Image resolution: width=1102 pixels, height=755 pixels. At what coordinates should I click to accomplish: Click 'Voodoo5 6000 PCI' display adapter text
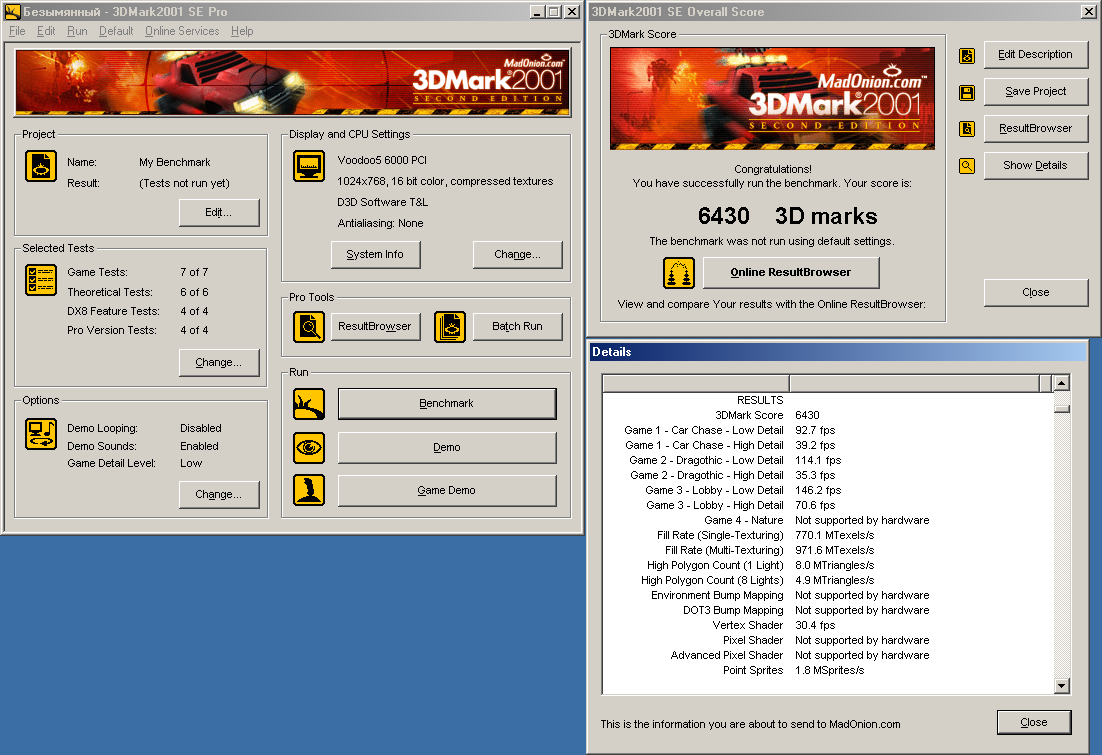click(382, 160)
